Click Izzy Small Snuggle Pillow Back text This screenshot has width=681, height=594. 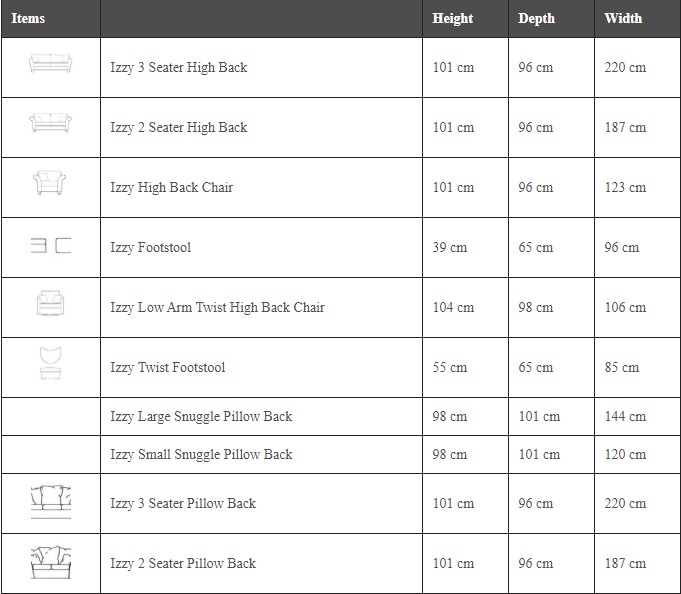point(201,454)
